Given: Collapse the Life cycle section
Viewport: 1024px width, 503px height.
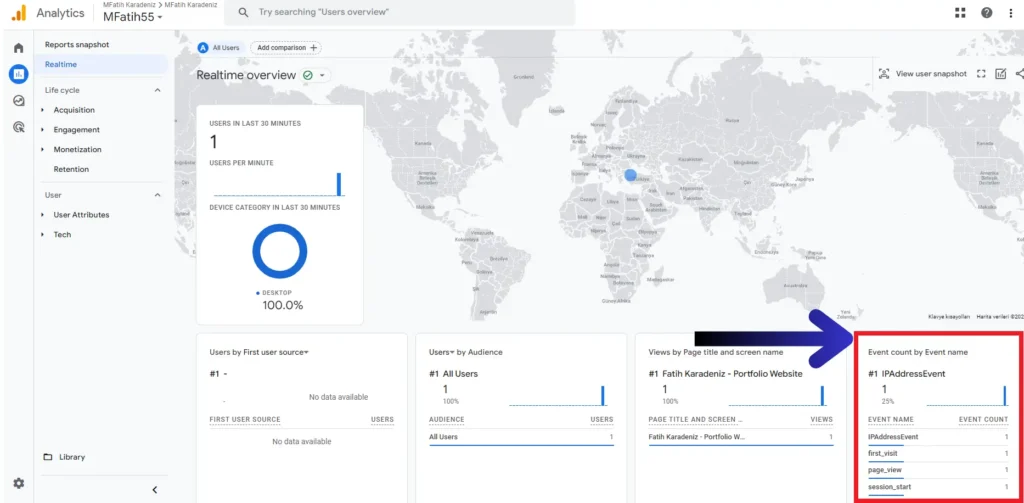Looking at the screenshot, I should [x=157, y=90].
